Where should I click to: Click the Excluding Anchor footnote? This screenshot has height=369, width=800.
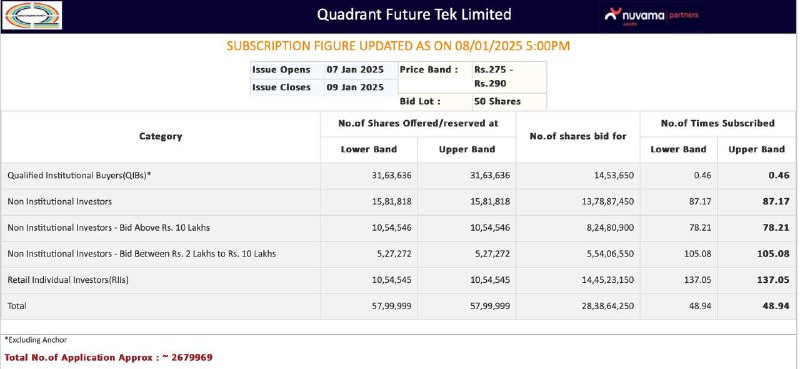click(x=36, y=340)
